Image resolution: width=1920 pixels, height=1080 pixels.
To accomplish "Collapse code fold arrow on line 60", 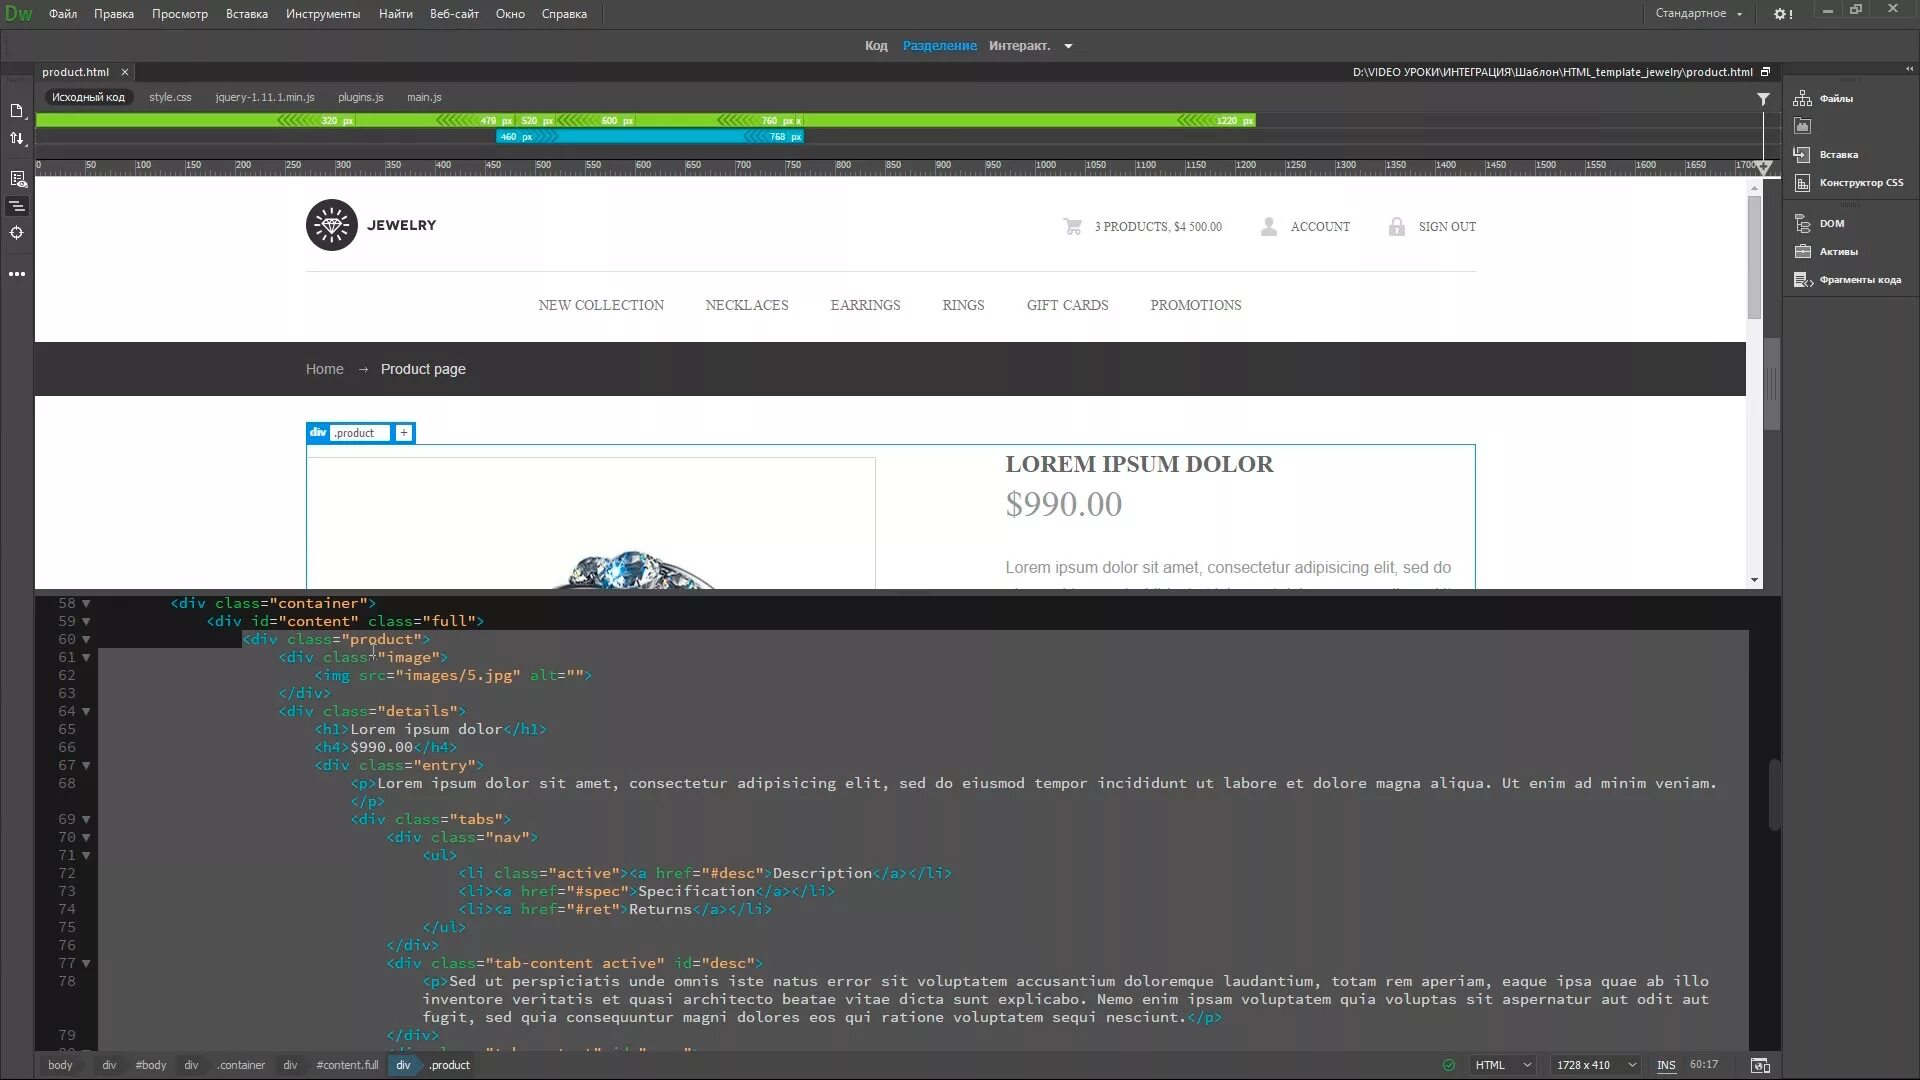I will pyautogui.click(x=86, y=640).
